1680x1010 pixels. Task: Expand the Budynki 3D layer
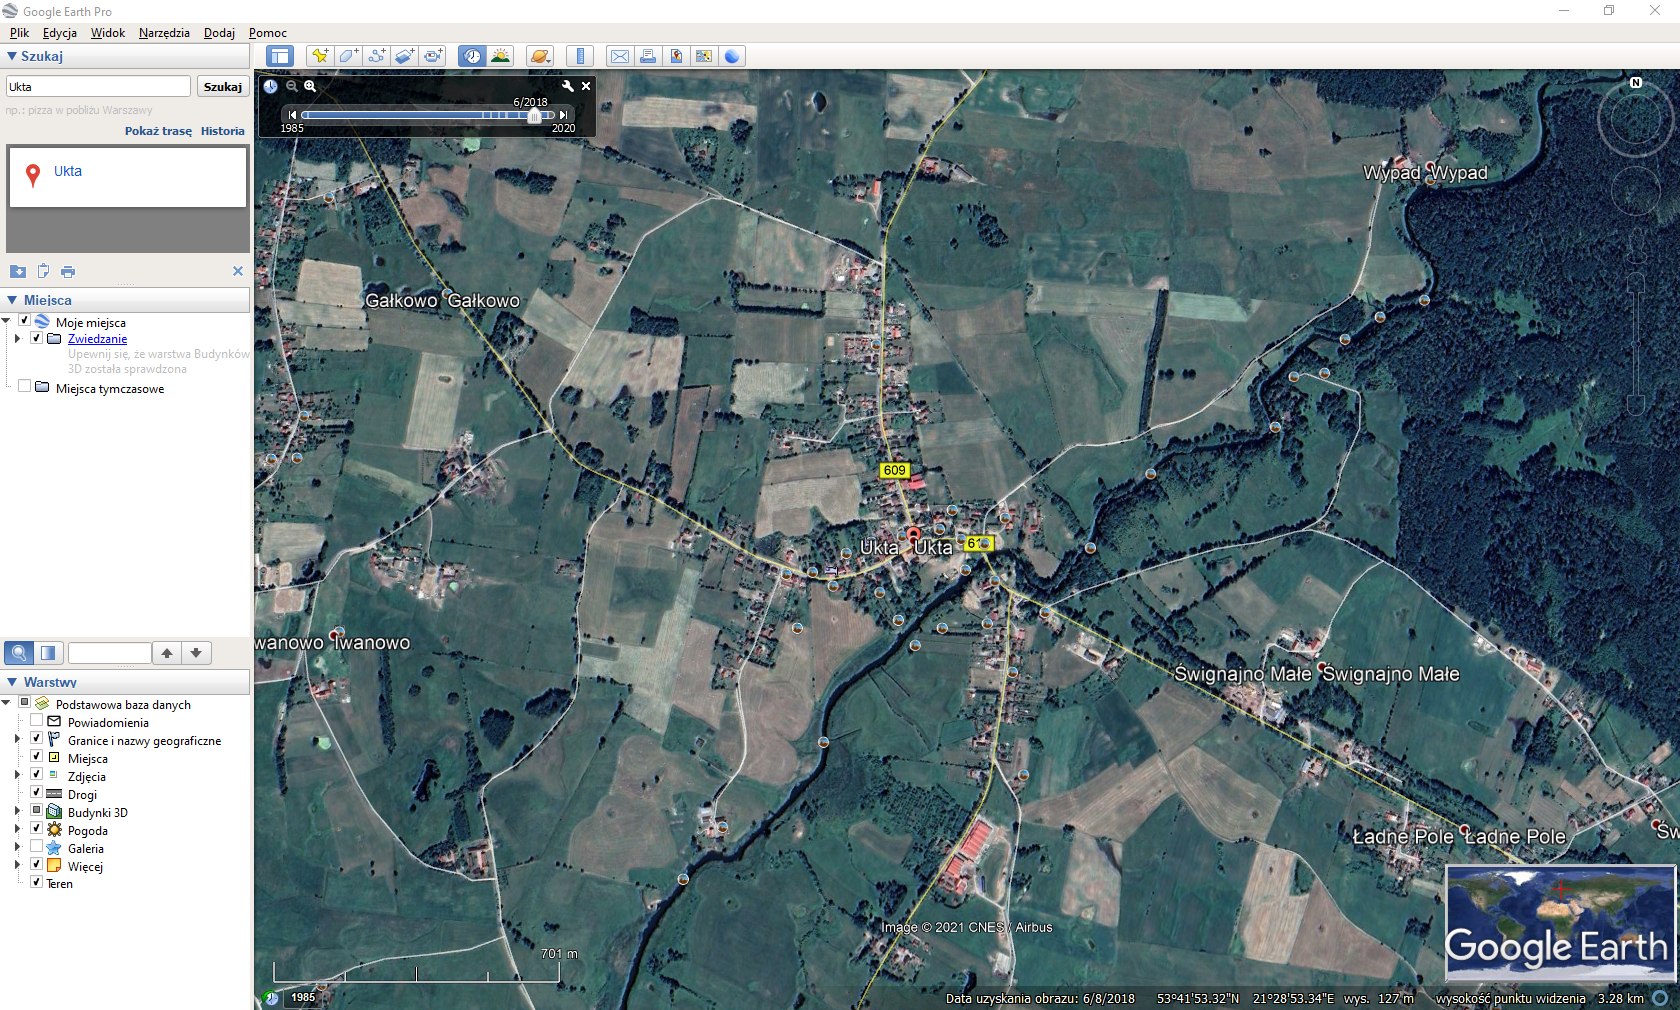(x=17, y=811)
